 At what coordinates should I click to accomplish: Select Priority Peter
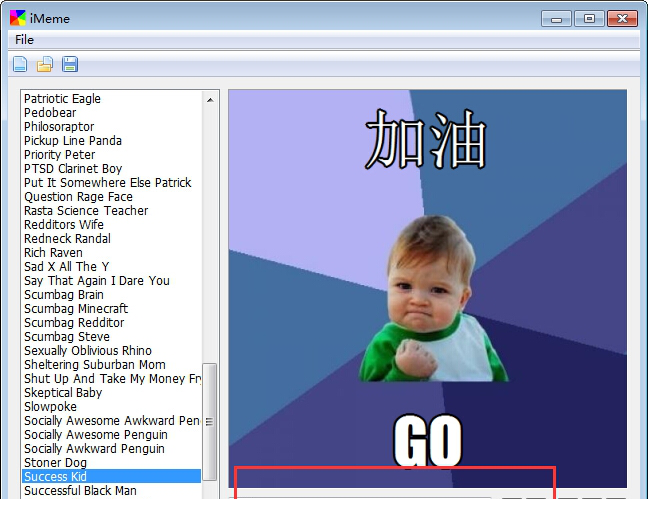(112, 155)
